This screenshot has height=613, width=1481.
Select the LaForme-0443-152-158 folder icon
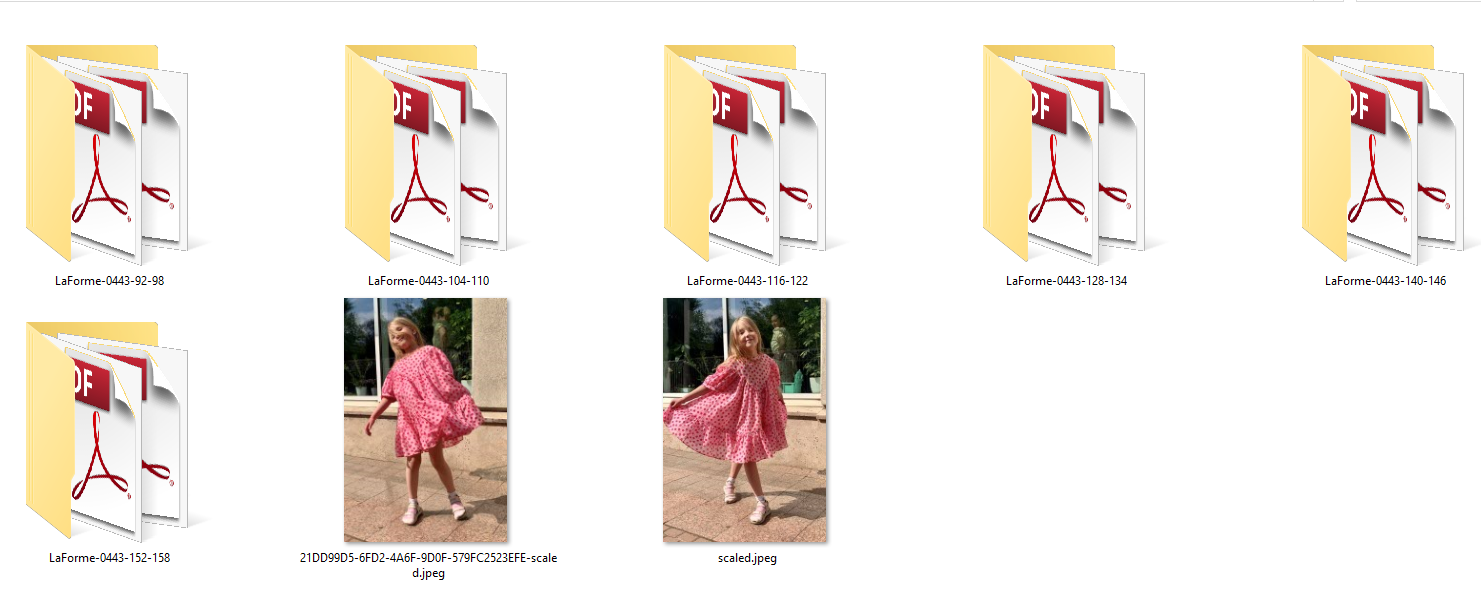click(108, 430)
